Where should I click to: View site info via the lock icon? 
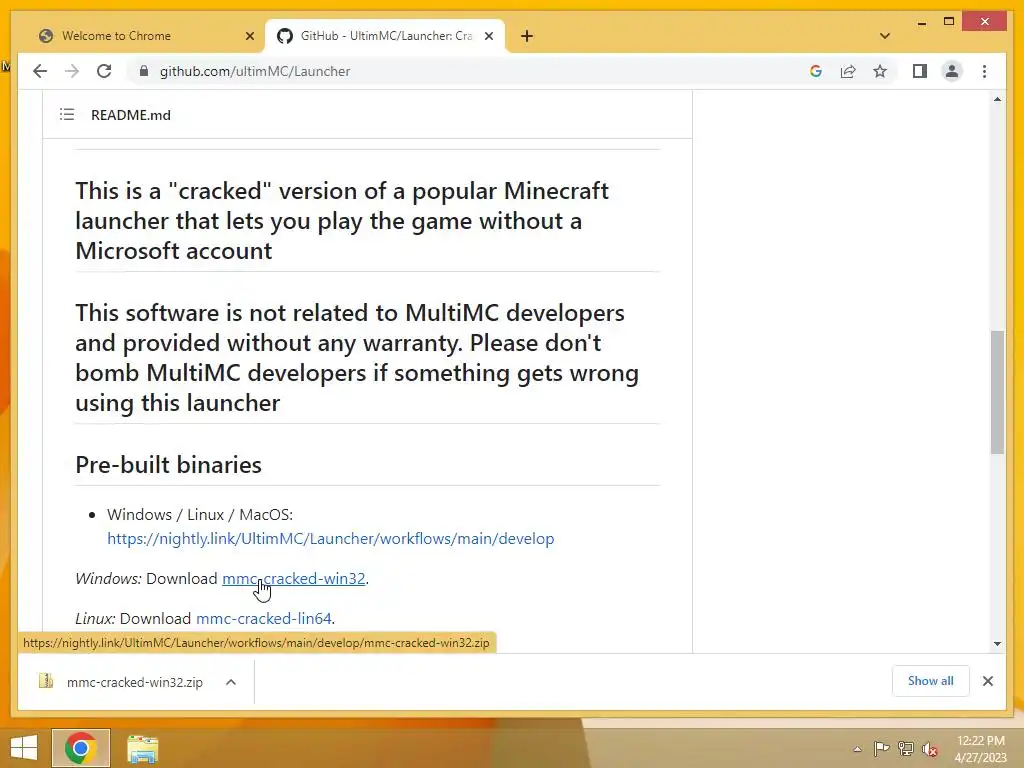[x=144, y=71]
